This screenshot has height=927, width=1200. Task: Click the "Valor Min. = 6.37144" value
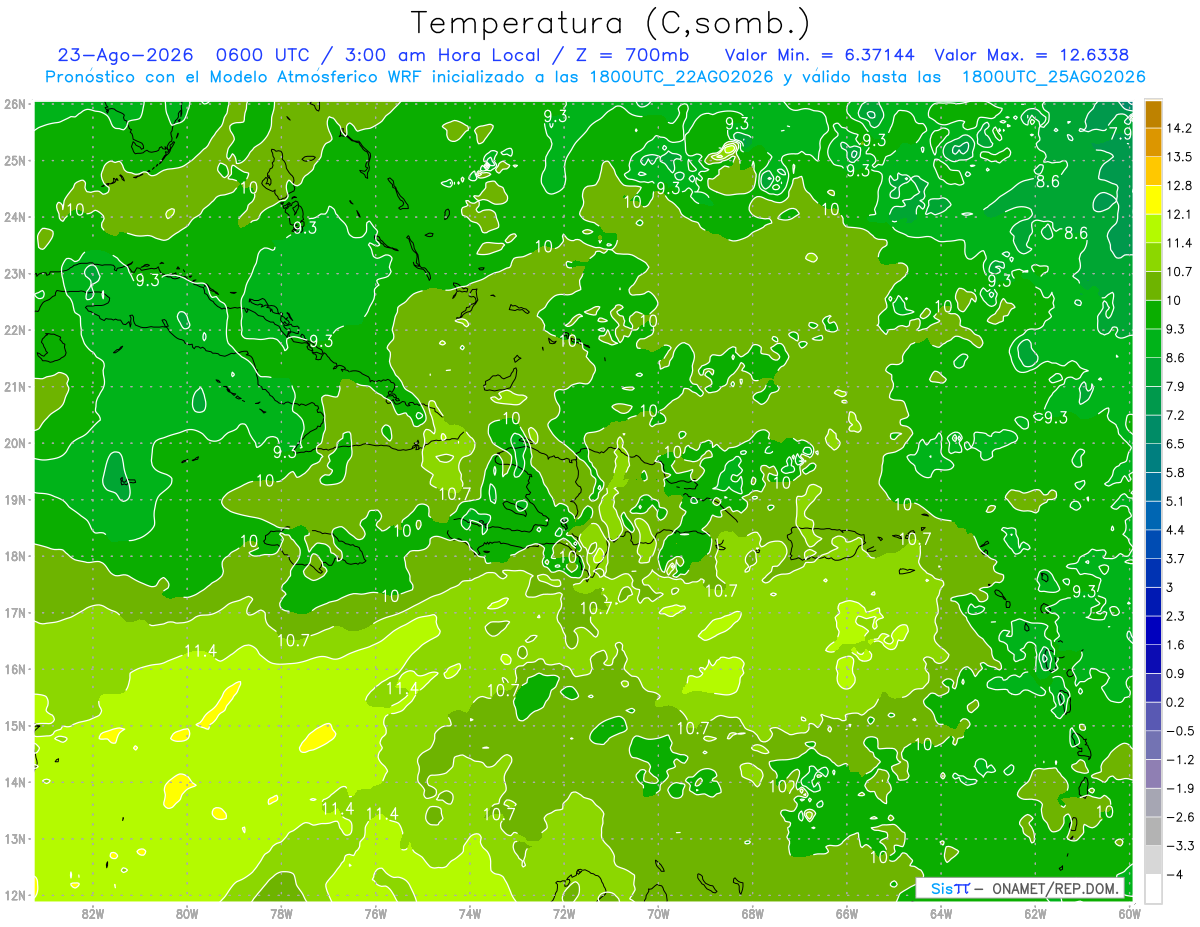tap(819, 55)
